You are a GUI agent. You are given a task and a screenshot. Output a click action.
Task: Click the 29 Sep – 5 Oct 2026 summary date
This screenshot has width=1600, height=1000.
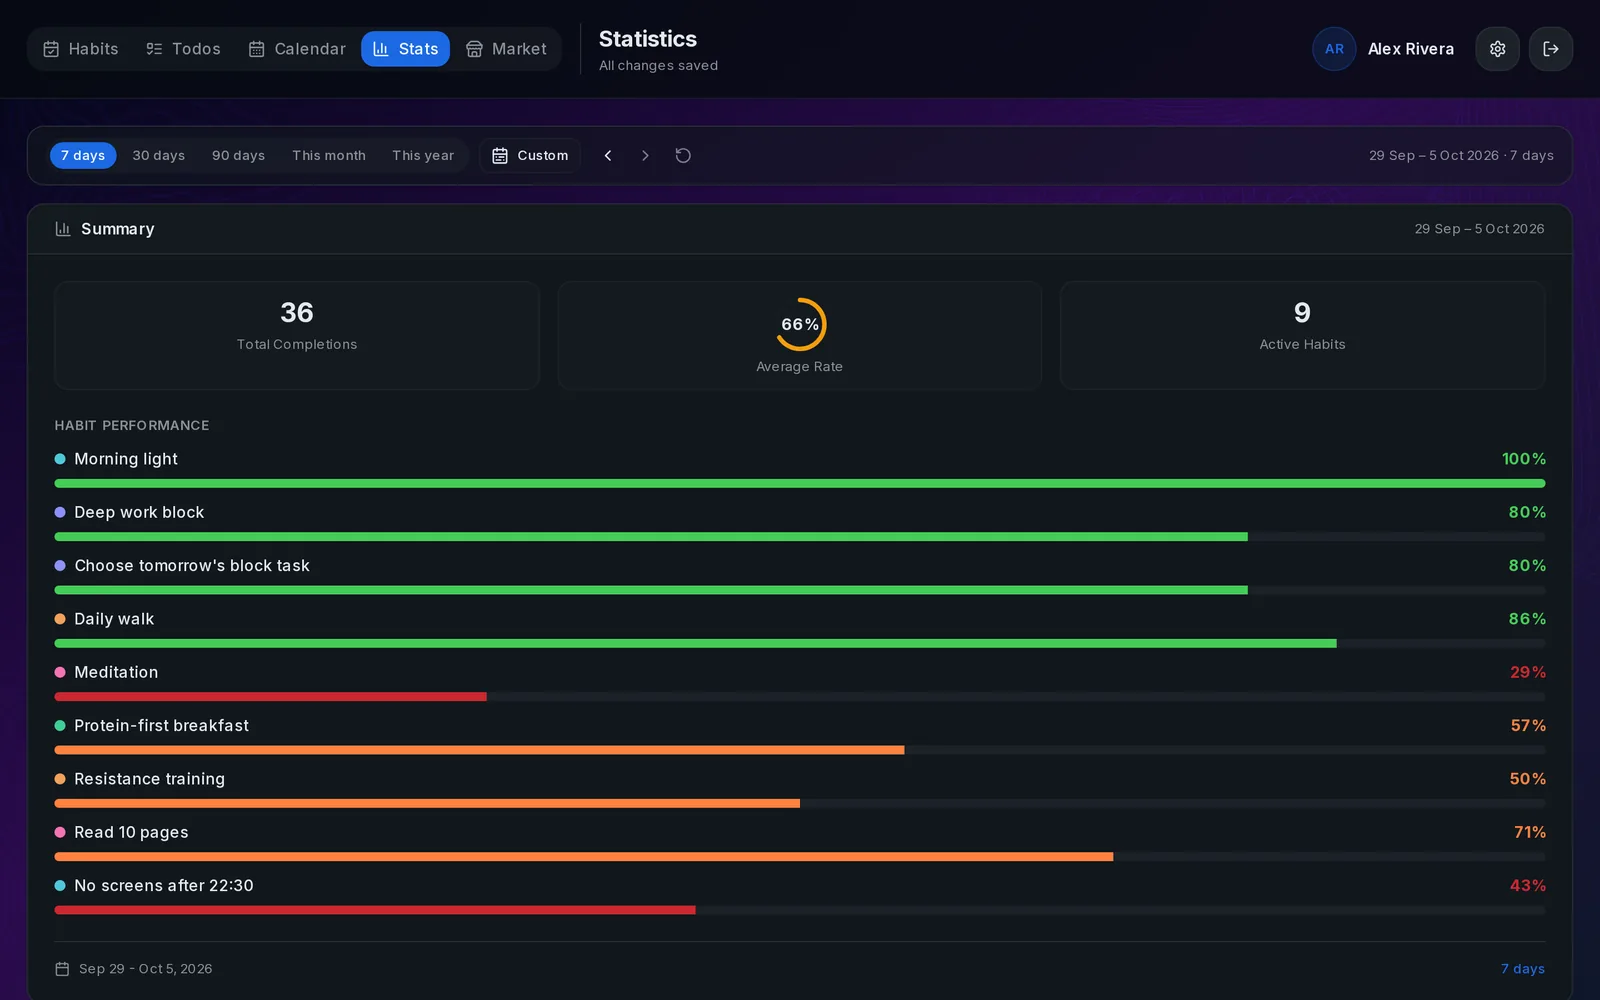point(1479,229)
